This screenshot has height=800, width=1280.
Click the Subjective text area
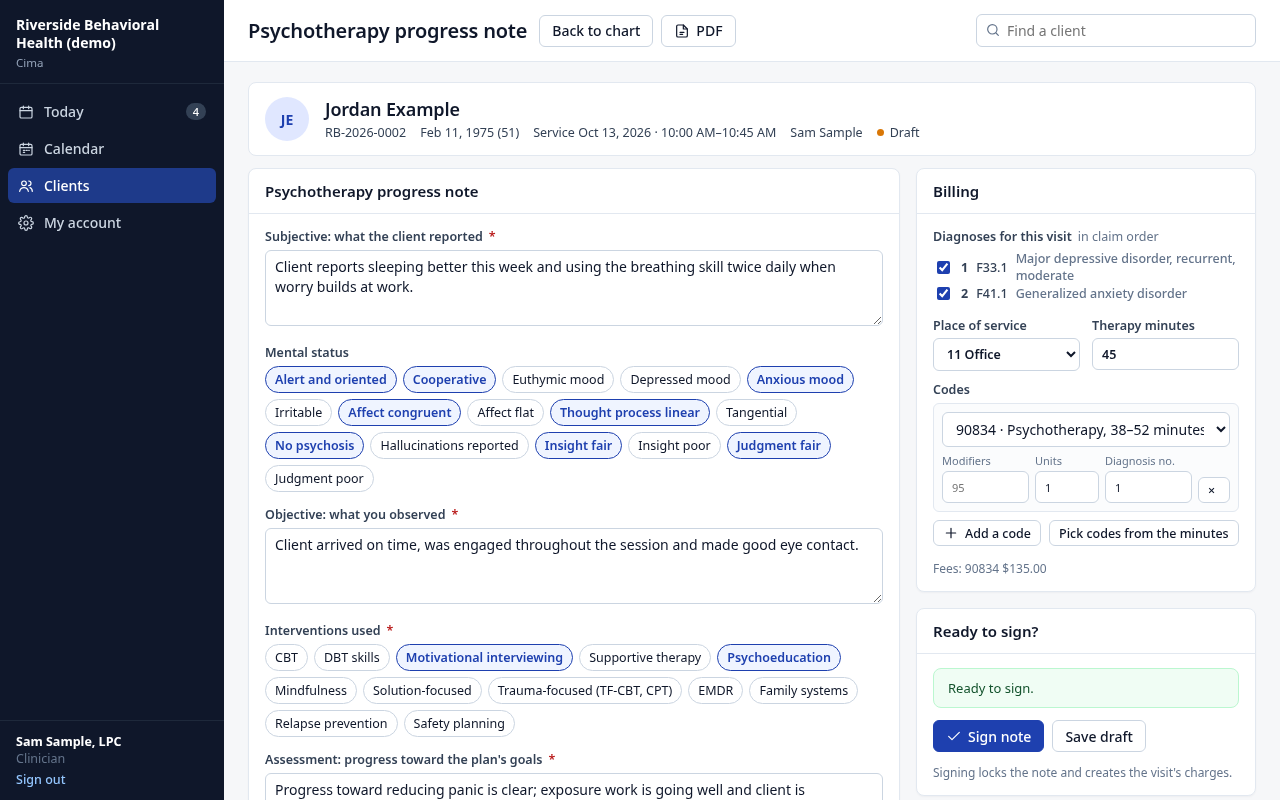pos(574,288)
